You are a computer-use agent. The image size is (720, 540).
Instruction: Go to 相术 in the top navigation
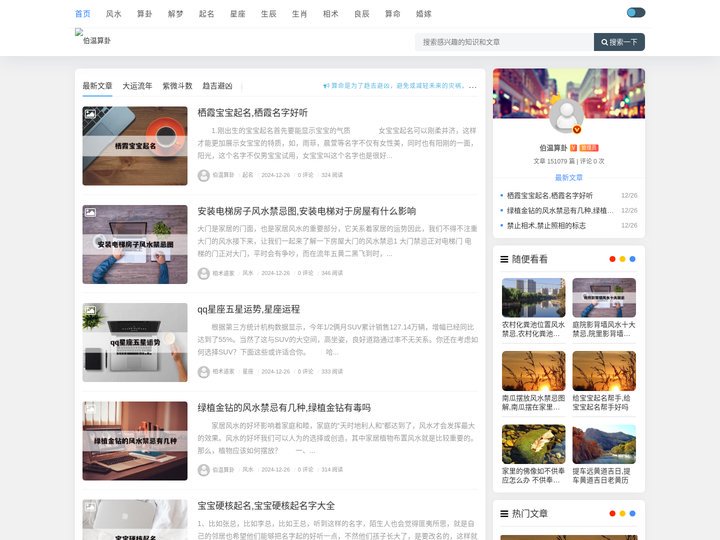(331, 14)
